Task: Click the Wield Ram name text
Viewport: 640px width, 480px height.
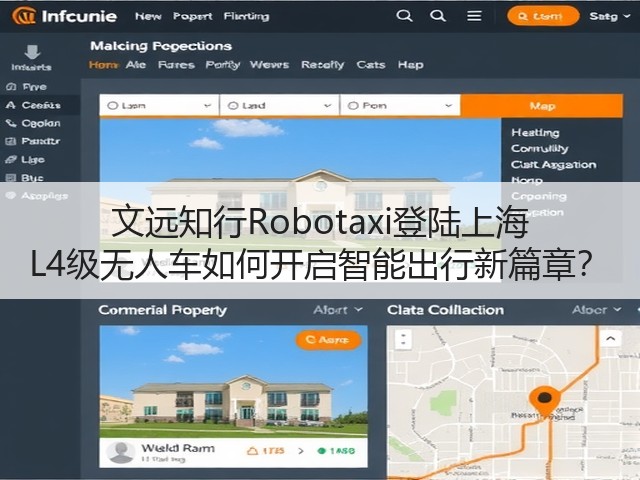Action: (178, 448)
